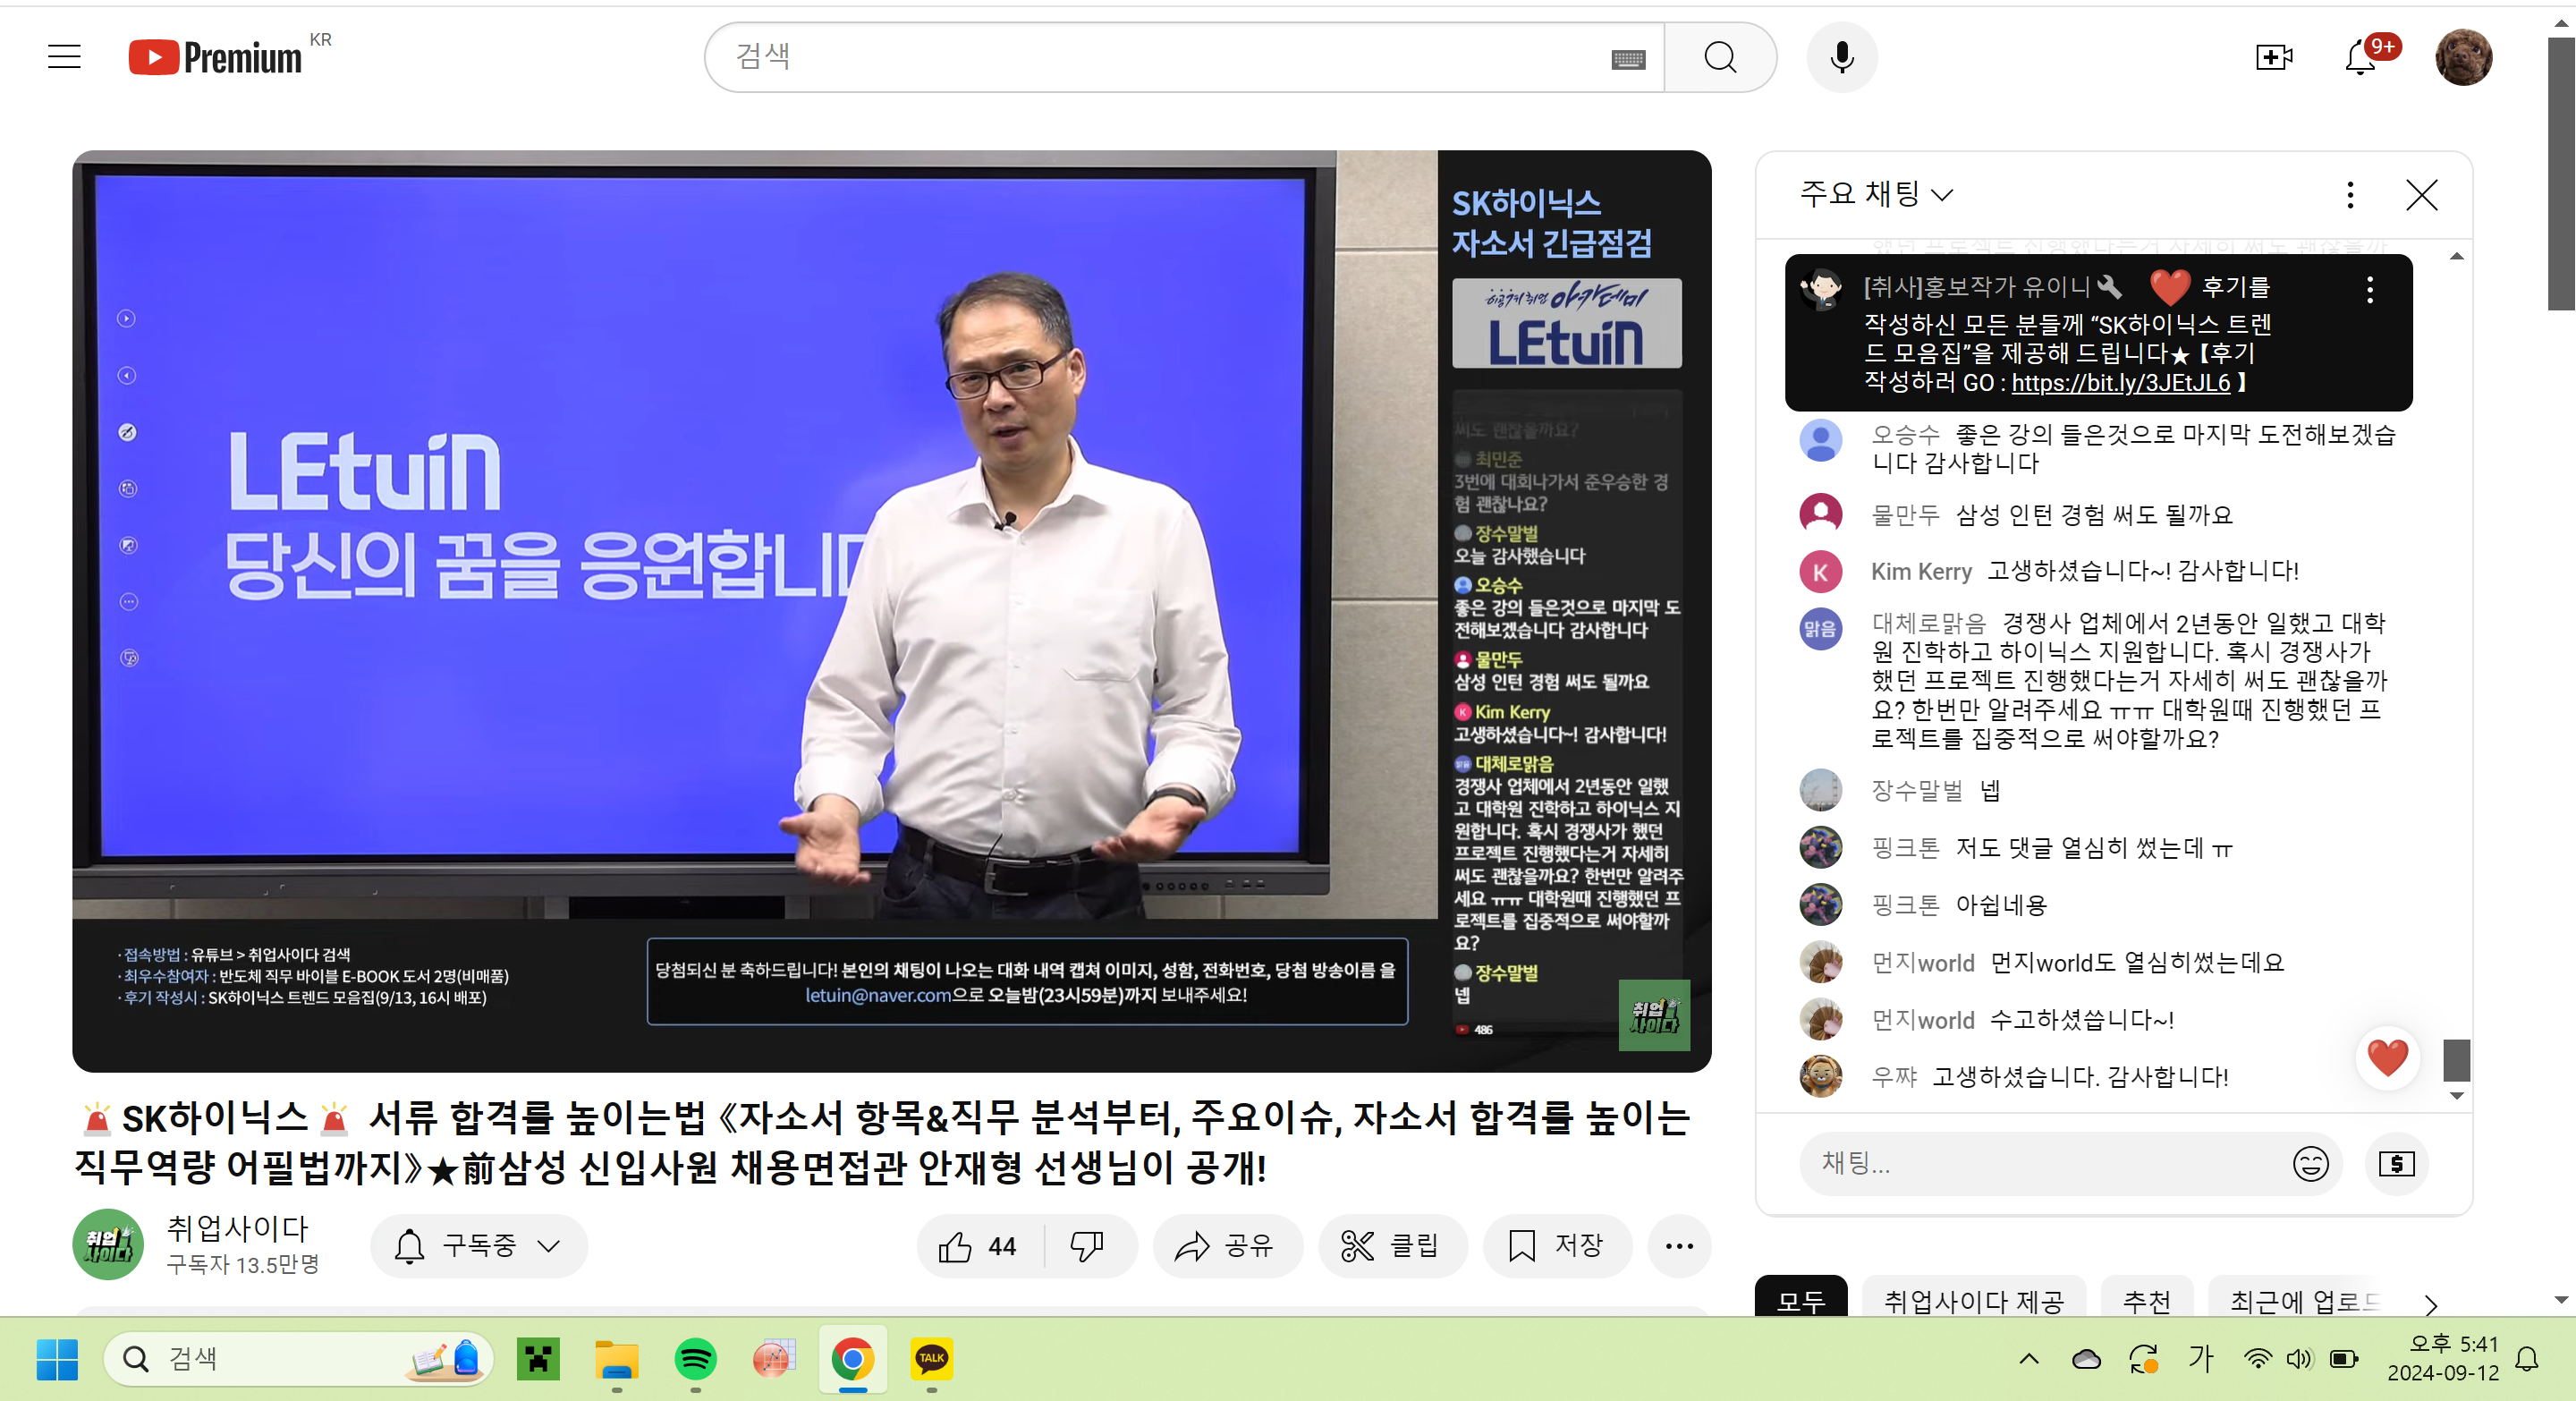
Task: Open the bit.ly/3JEtJL6 link in pinned message
Action: 2120,383
